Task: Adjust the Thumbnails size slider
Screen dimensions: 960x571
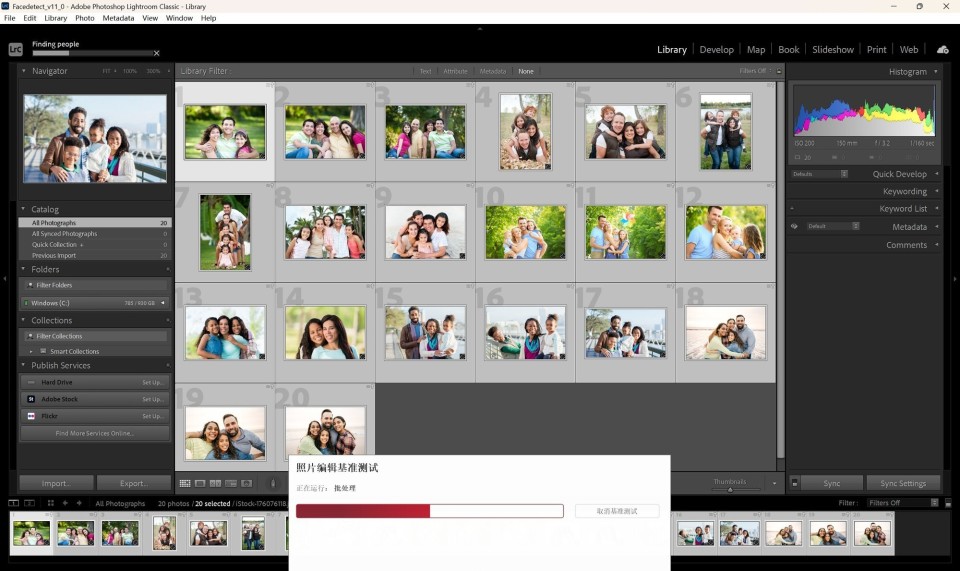Action: 730,489
